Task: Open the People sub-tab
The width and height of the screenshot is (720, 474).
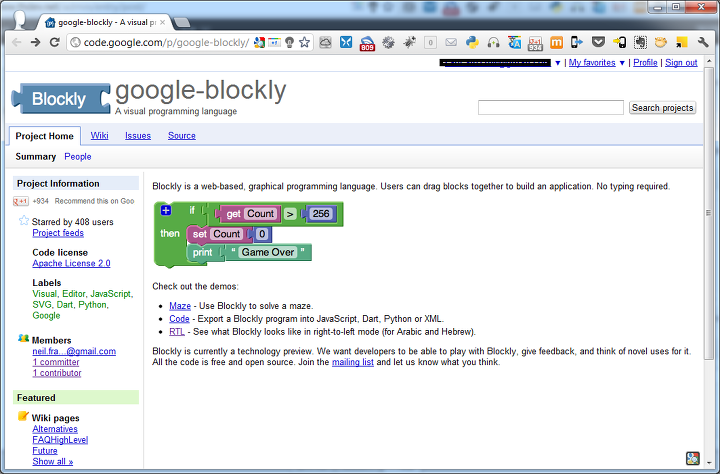Action: [78, 157]
